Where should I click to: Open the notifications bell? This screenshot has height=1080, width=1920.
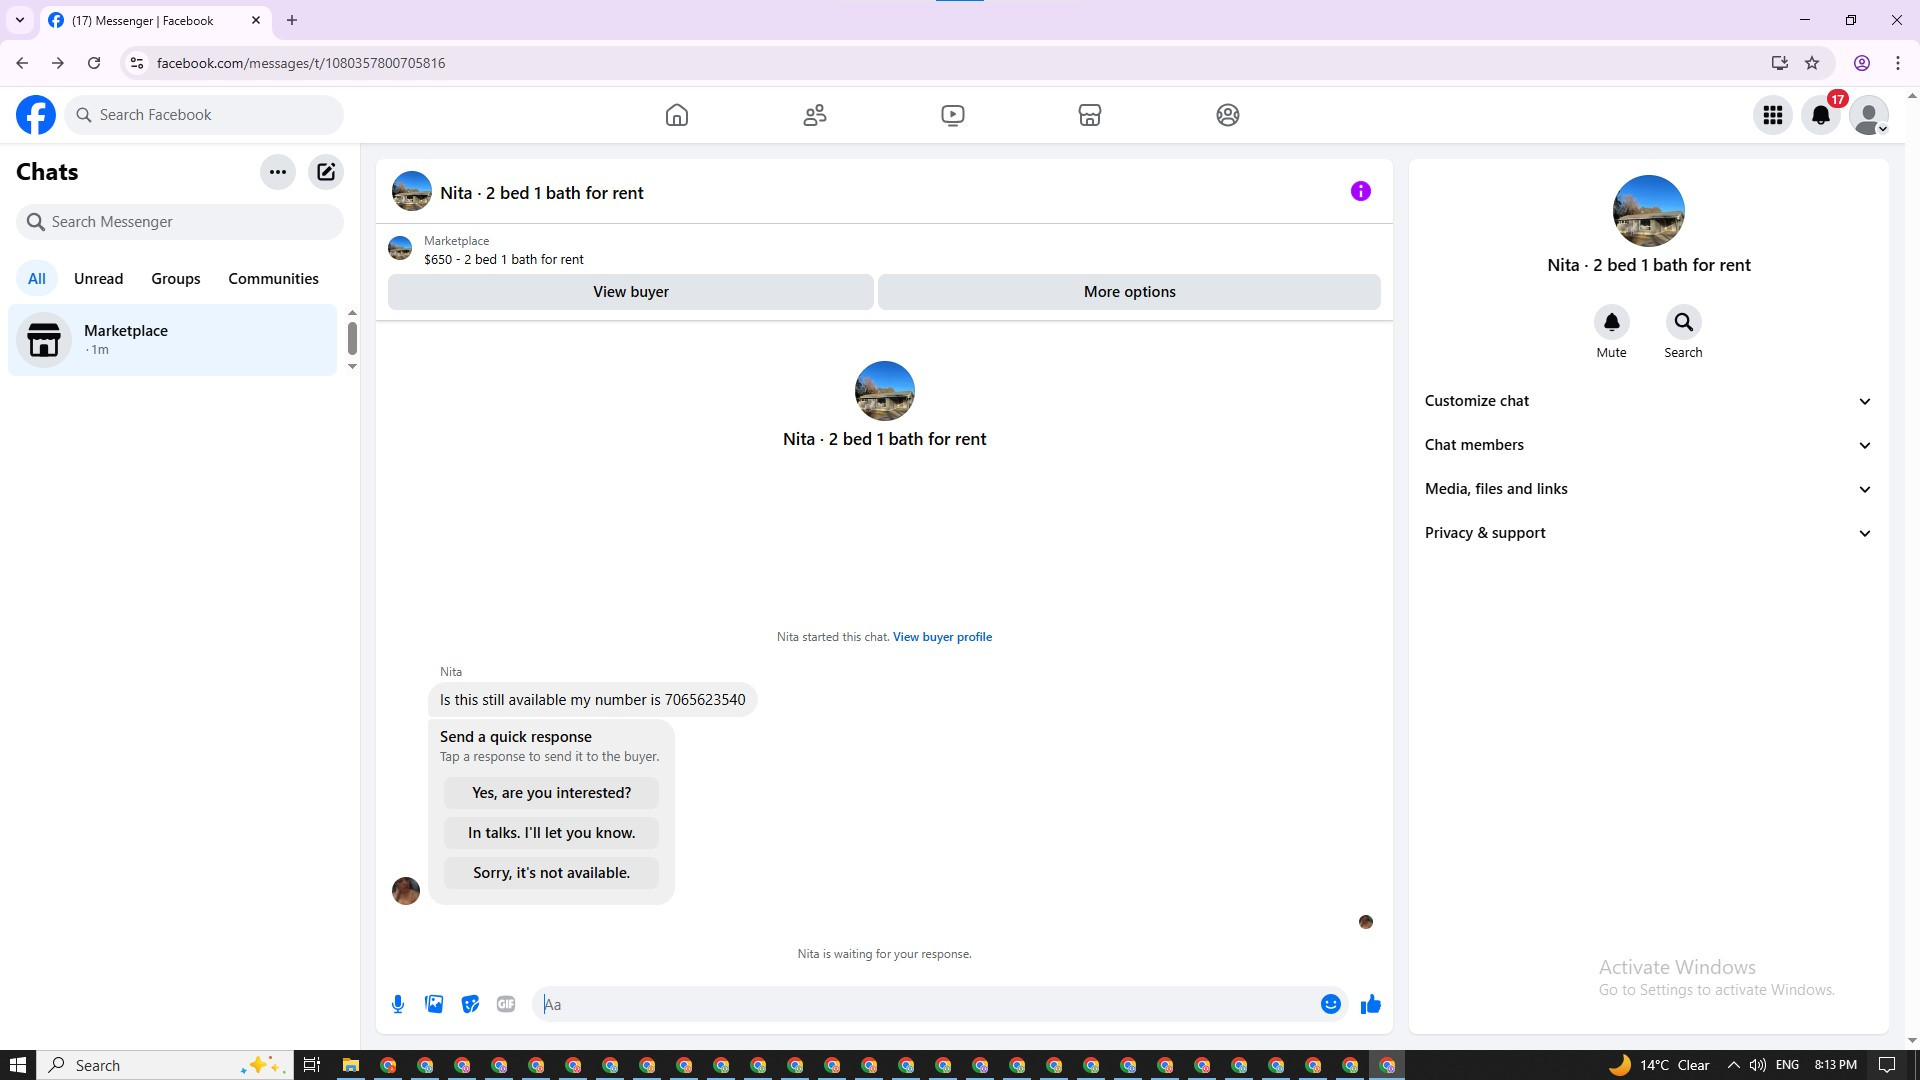1820,115
